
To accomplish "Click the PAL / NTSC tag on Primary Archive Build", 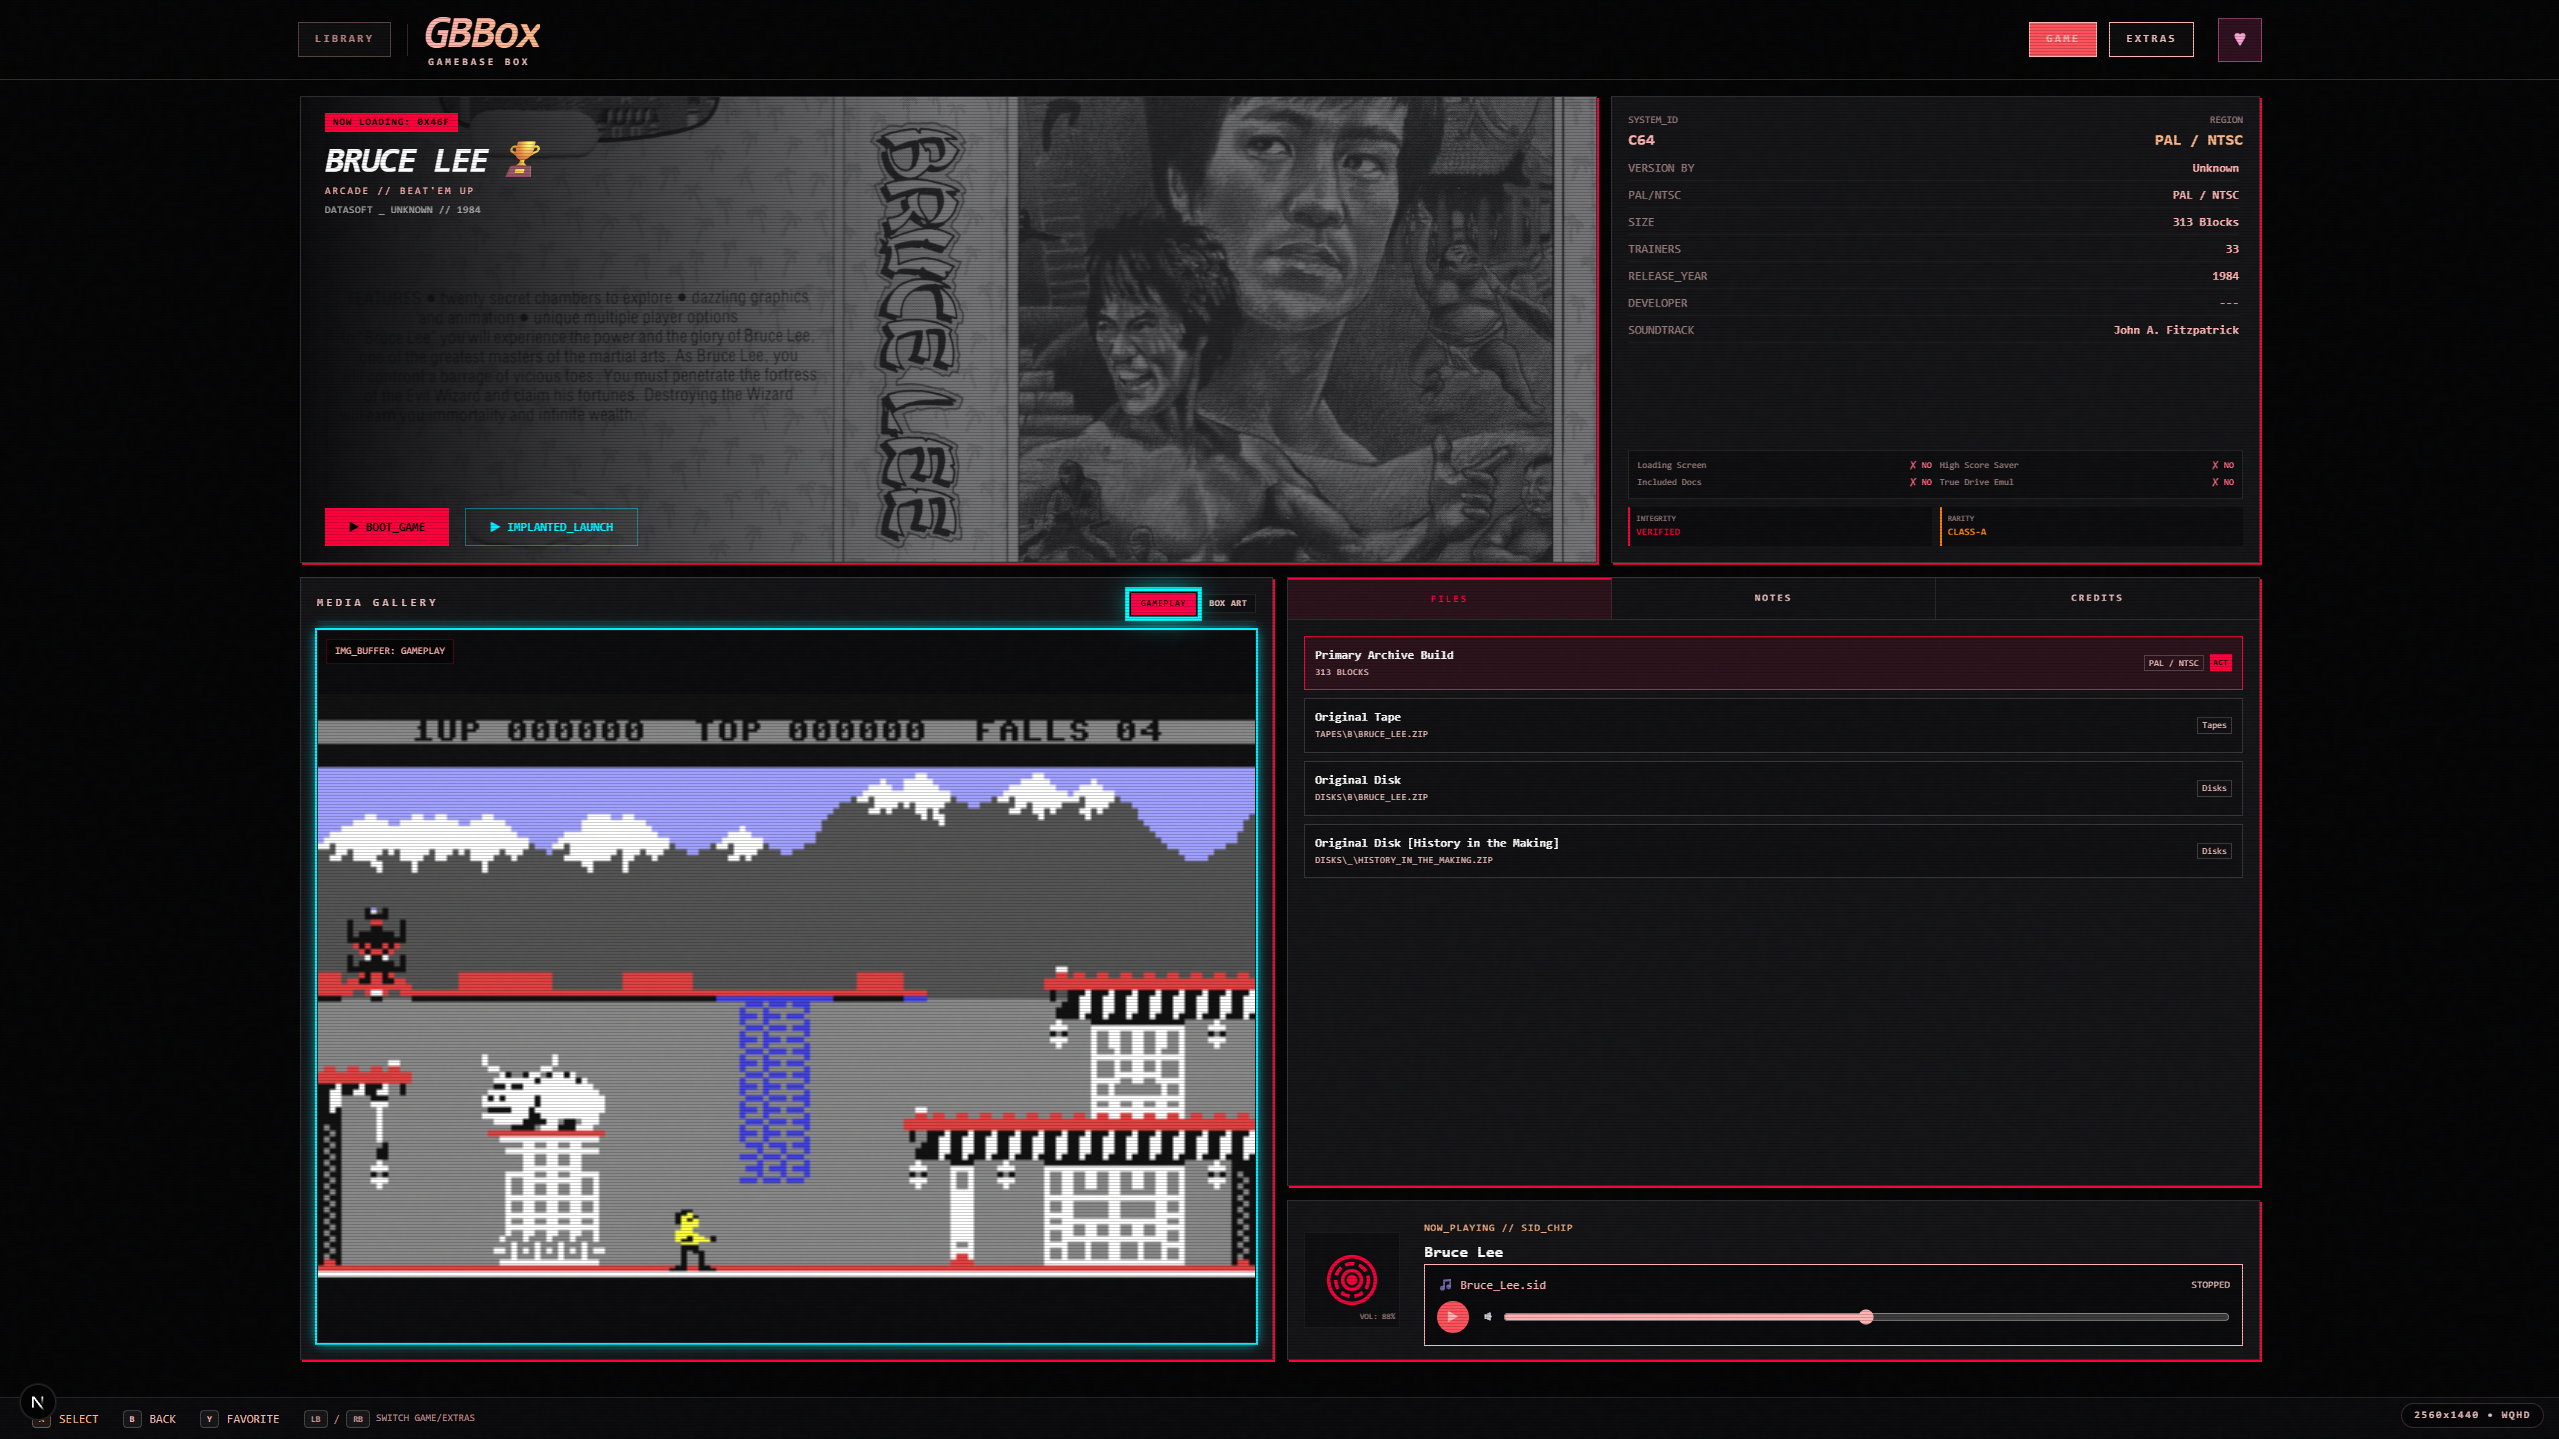I will 2173,663.
